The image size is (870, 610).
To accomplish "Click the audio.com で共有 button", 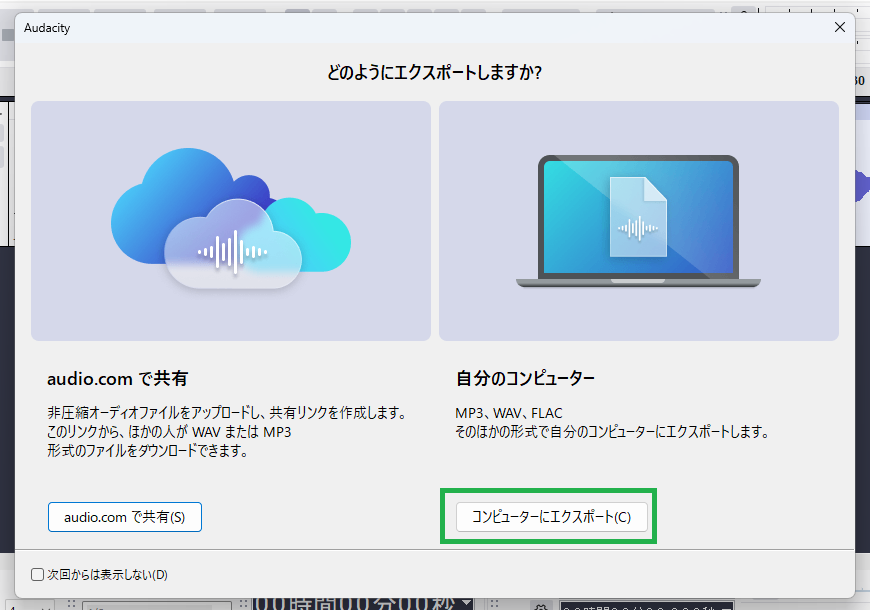I will point(125,517).
